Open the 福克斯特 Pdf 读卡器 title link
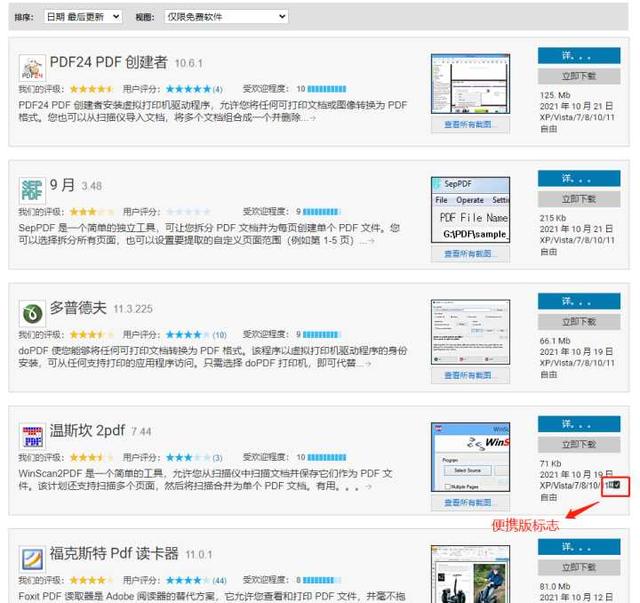The width and height of the screenshot is (640, 603). 114,554
